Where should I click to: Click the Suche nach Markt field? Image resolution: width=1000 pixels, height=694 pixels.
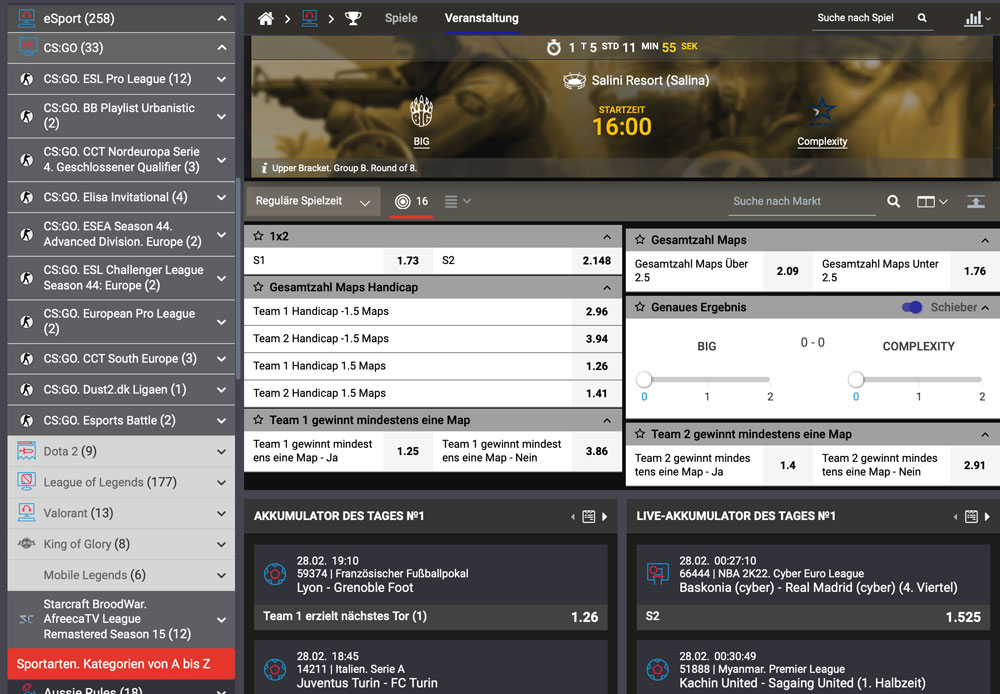802,202
